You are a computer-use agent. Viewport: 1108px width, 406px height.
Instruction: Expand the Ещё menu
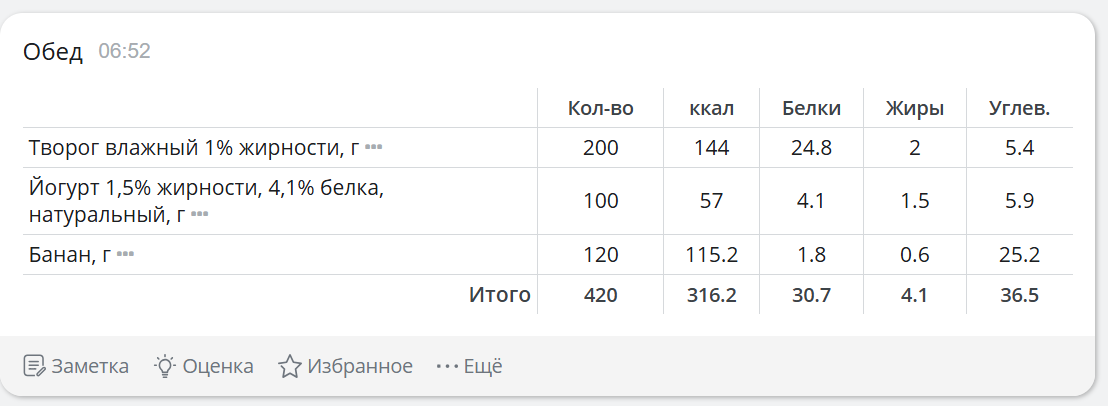coord(483,367)
